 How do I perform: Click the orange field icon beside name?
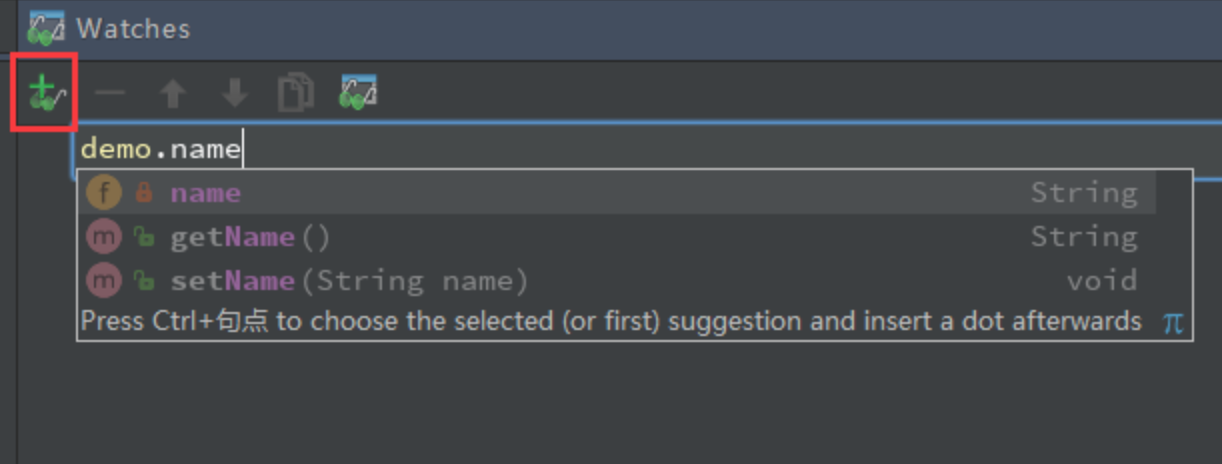[104, 193]
